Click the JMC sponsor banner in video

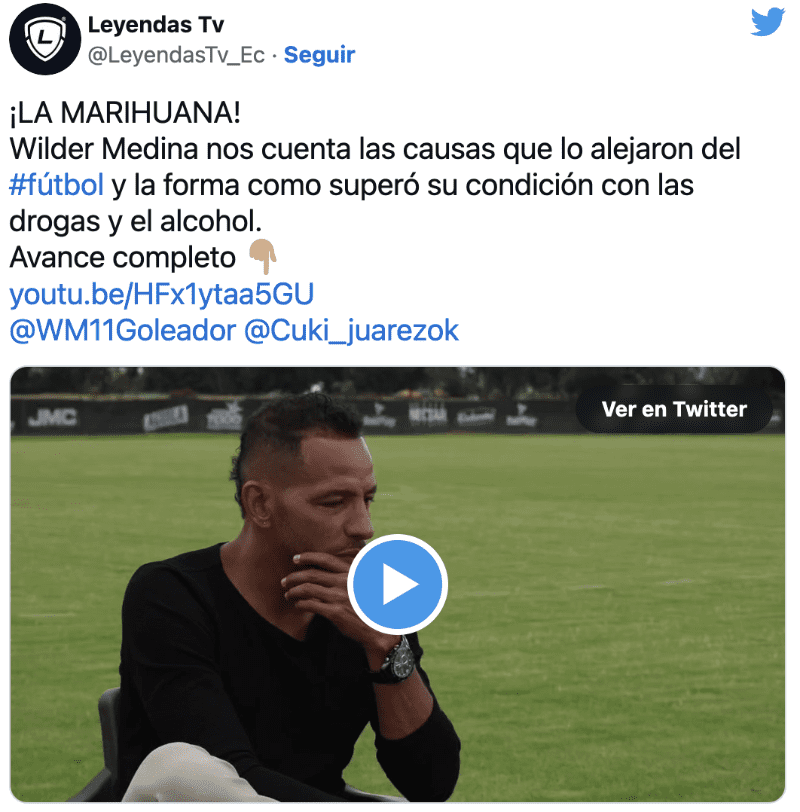(x=52, y=417)
